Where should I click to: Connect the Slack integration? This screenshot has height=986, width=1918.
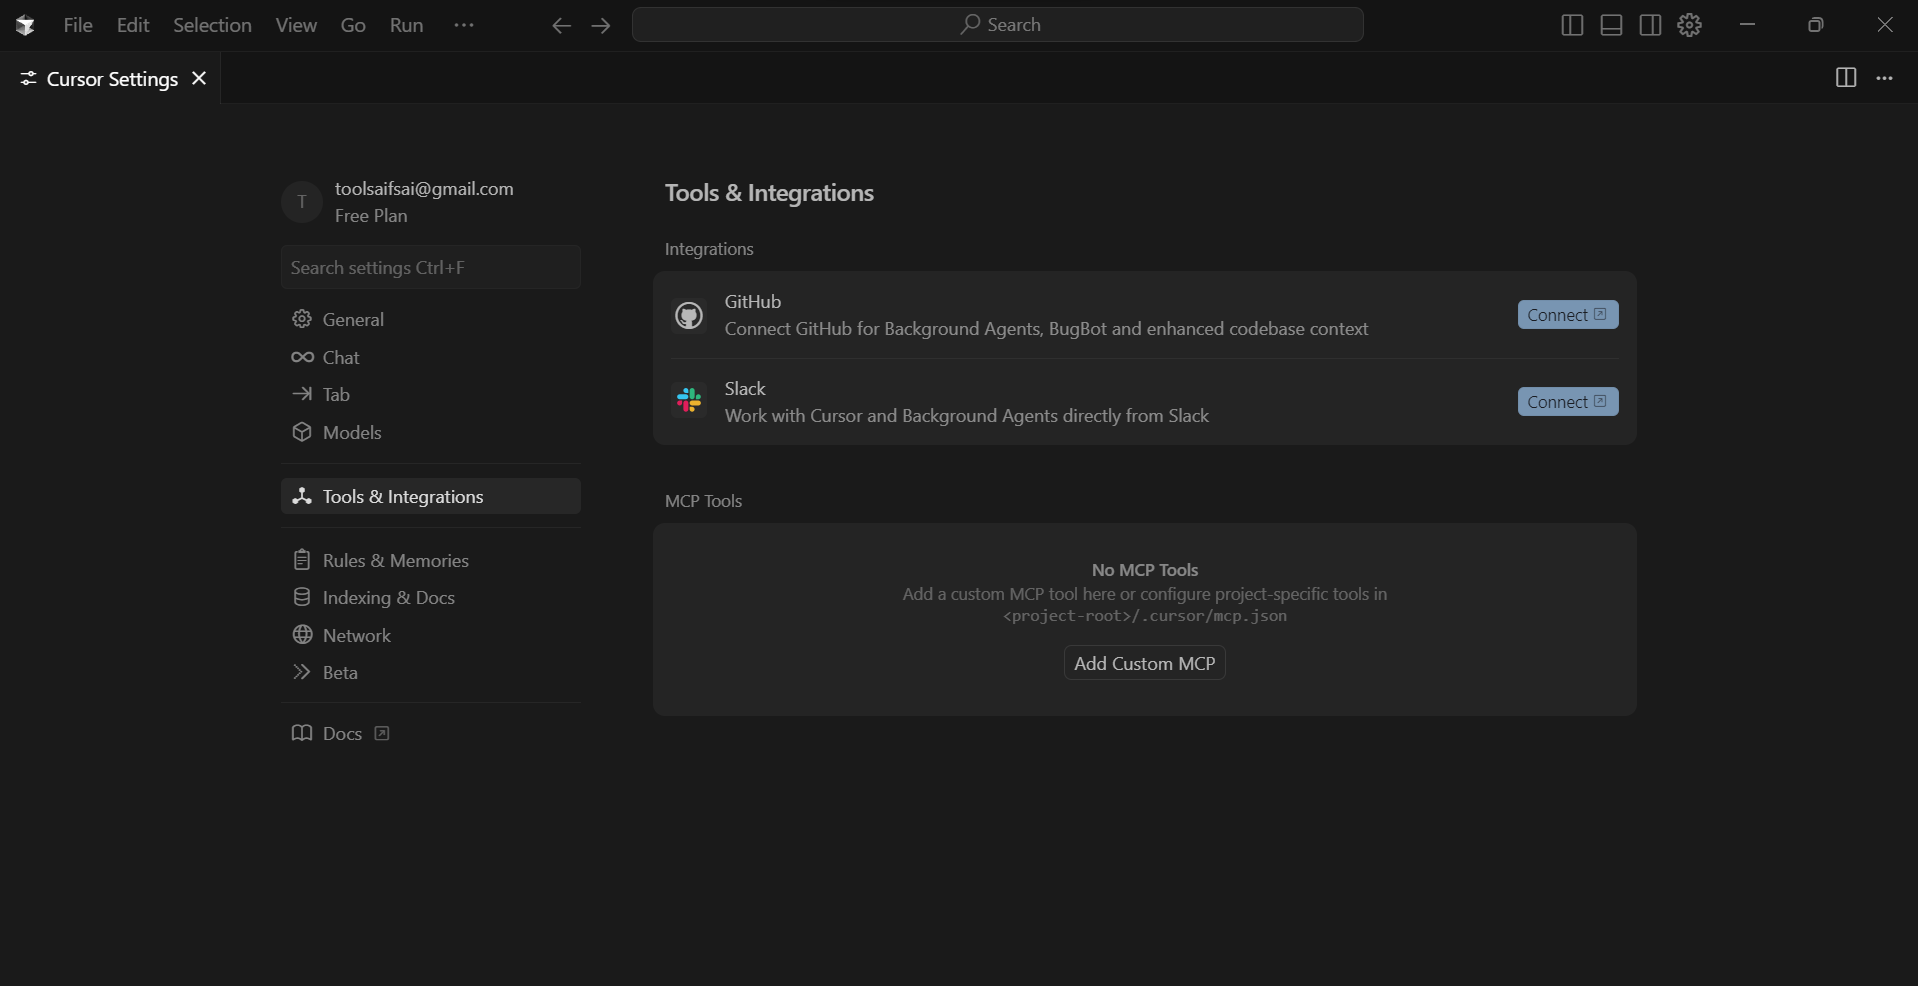click(1568, 402)
